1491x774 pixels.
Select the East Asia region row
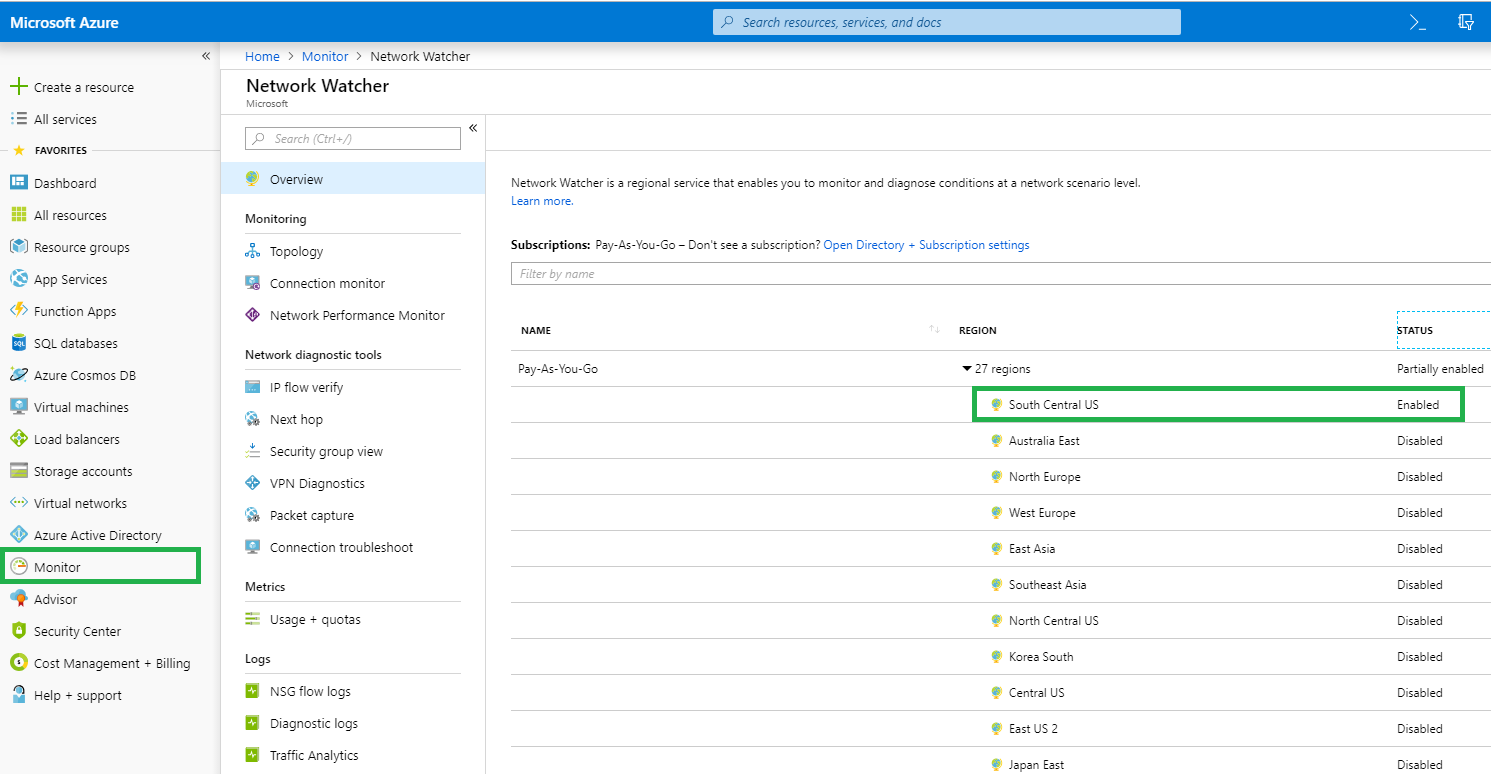1000,549
